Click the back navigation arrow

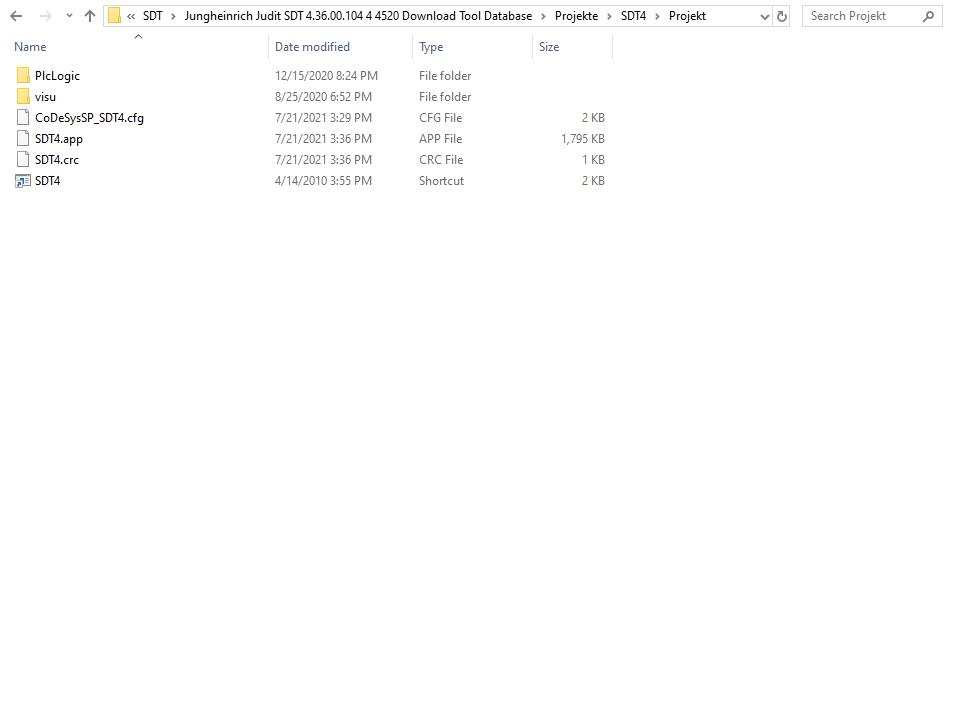15,16
